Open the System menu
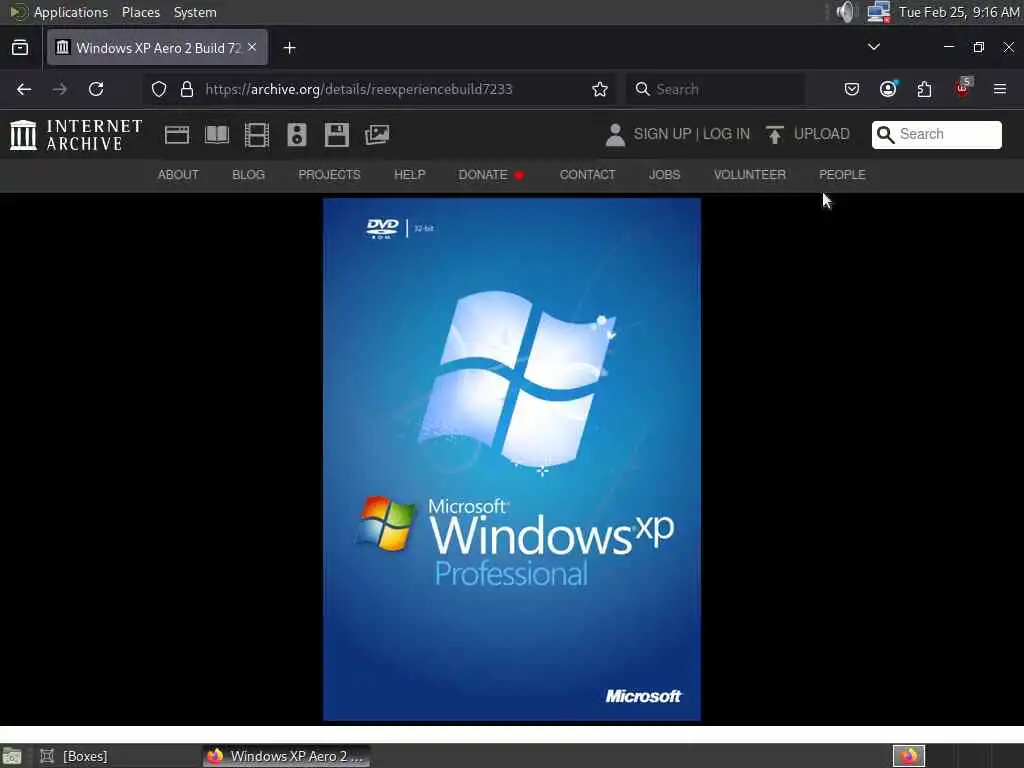Image resolution: width=1024 pixels, height=768 pixels. (195, 12)
